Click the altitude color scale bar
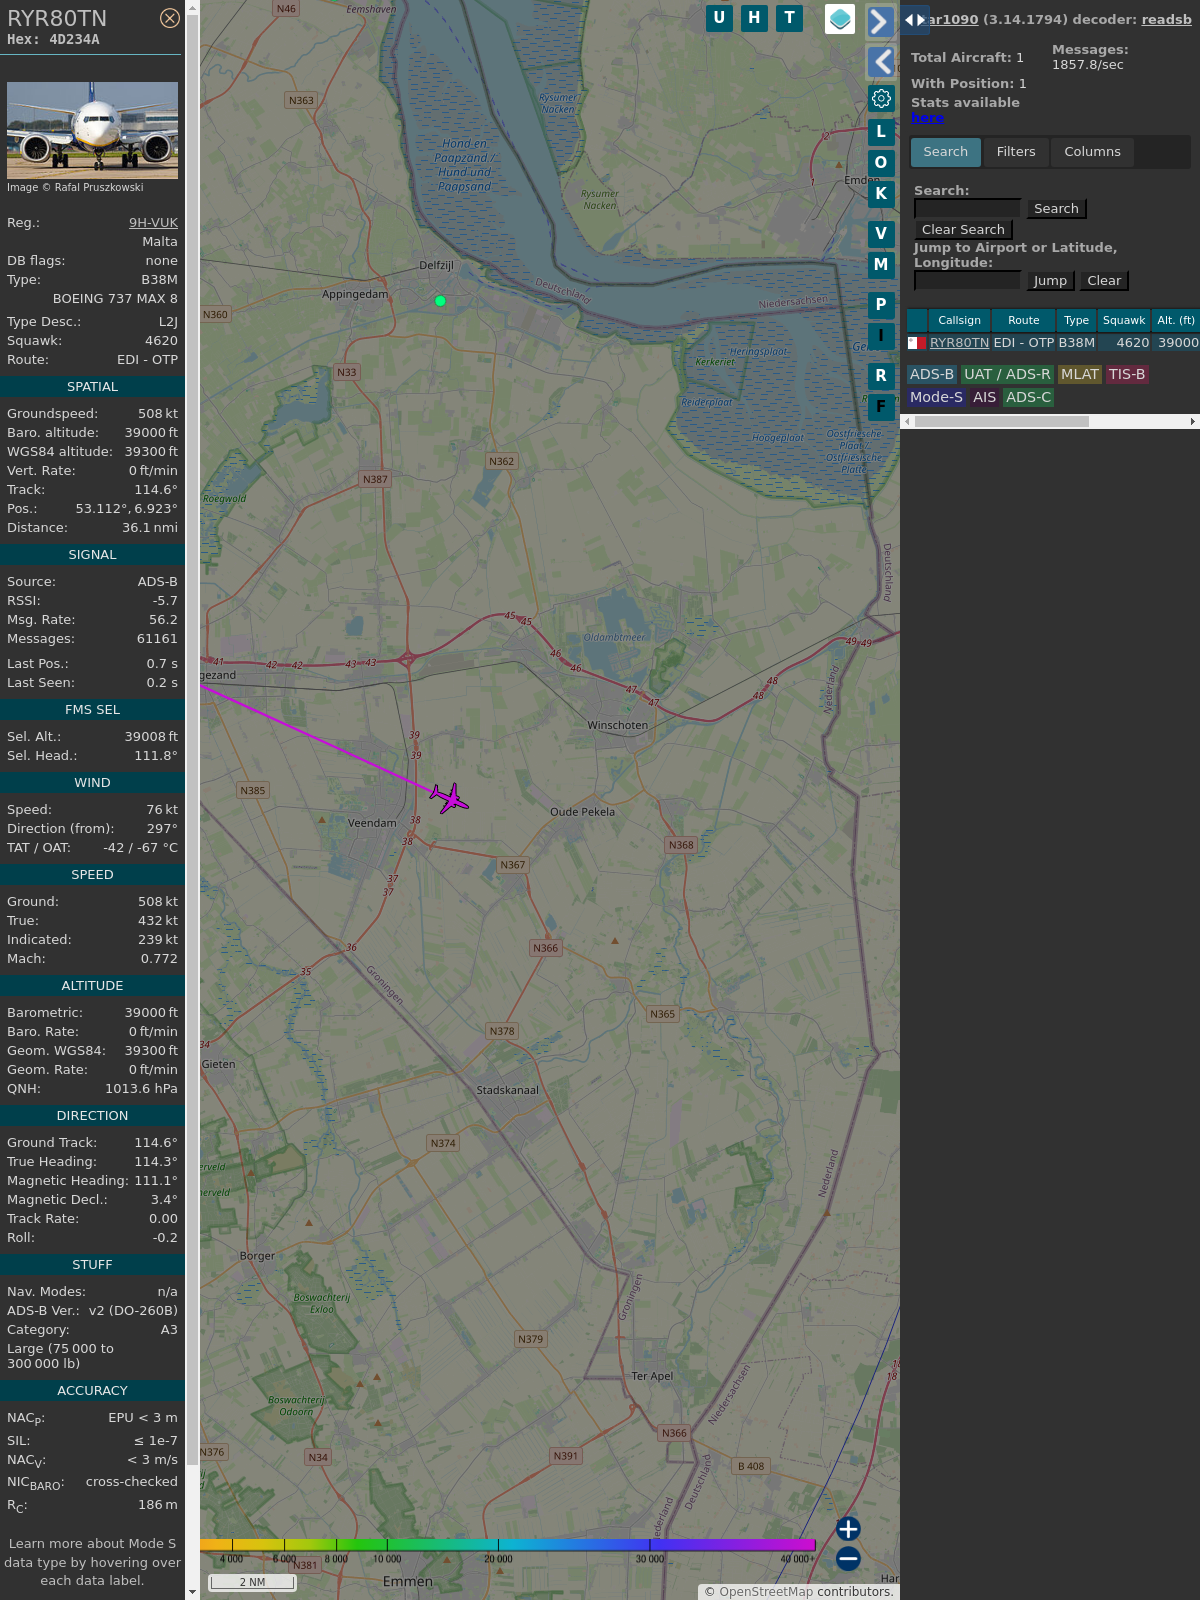 508,1545
